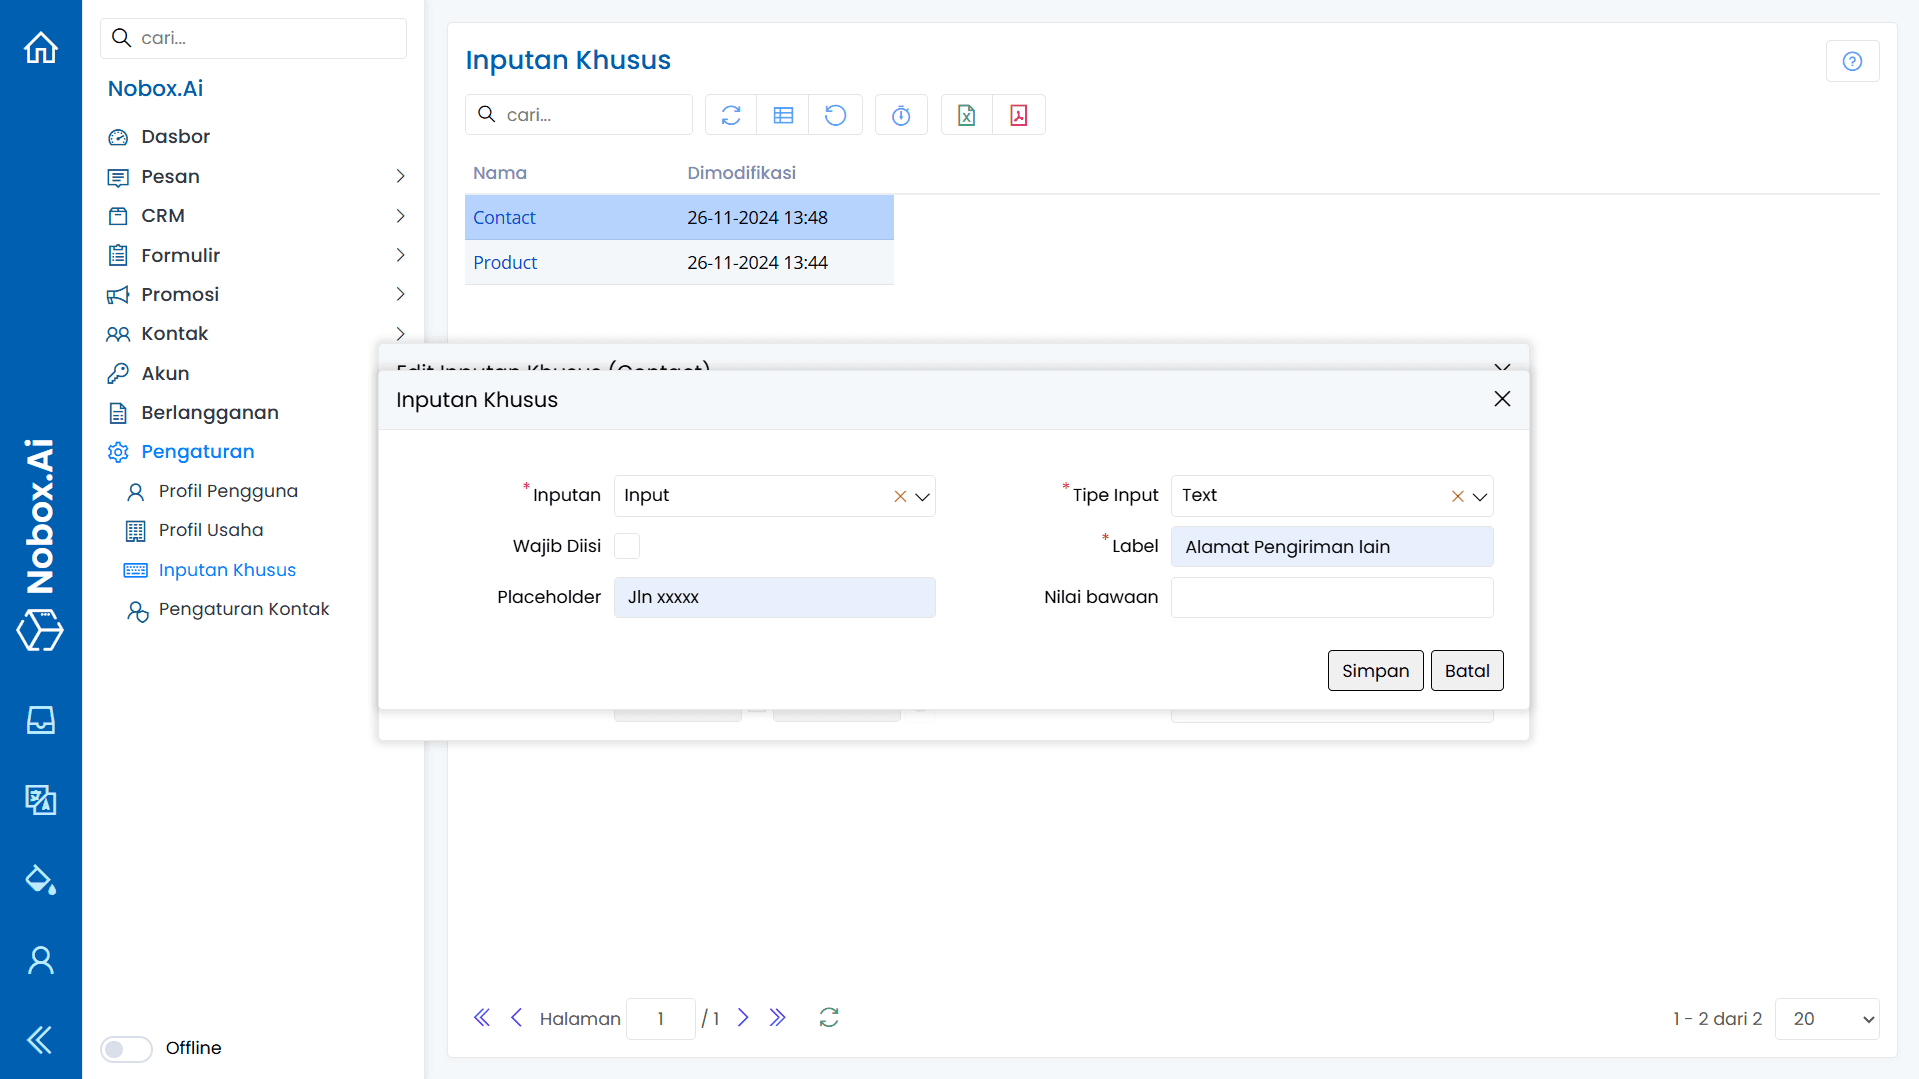Cancel the dialog with Batal
Image resolution: width=1919 pixels, height=1079 pixels.
(1467, 670)
